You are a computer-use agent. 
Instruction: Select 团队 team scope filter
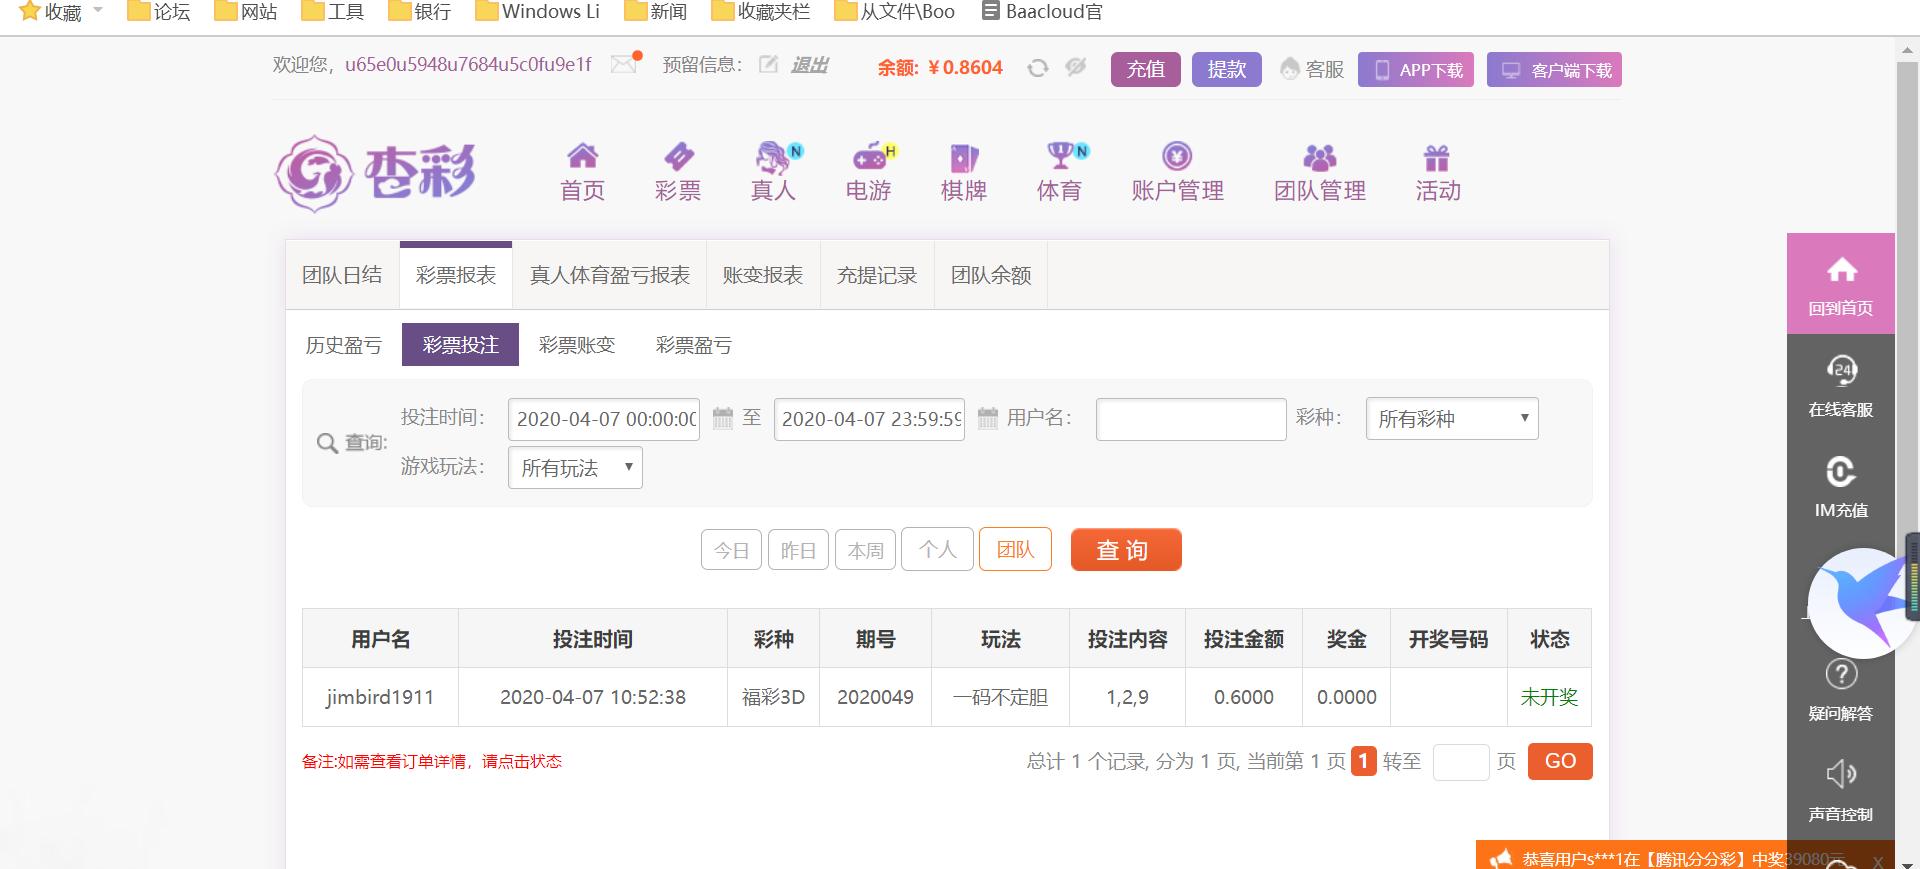click(x=1015, y=549)
